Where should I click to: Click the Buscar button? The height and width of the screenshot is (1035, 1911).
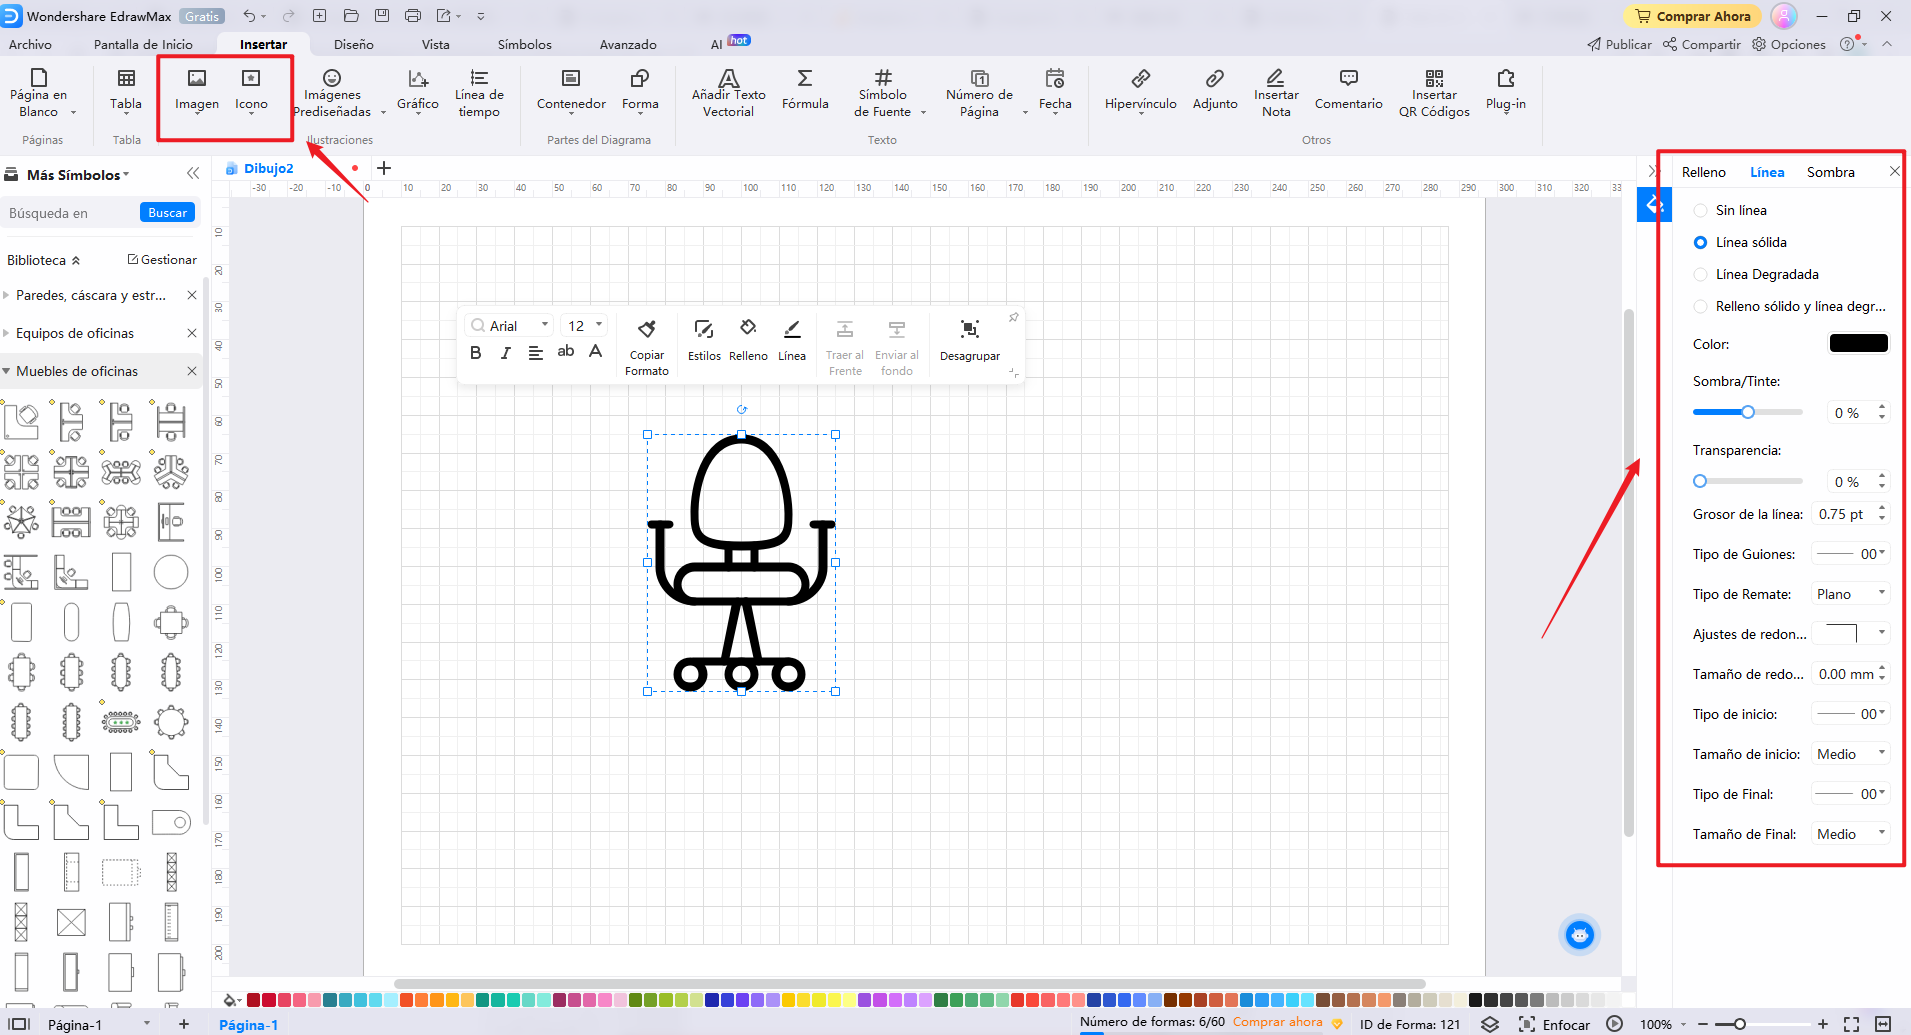coord(167,213)
